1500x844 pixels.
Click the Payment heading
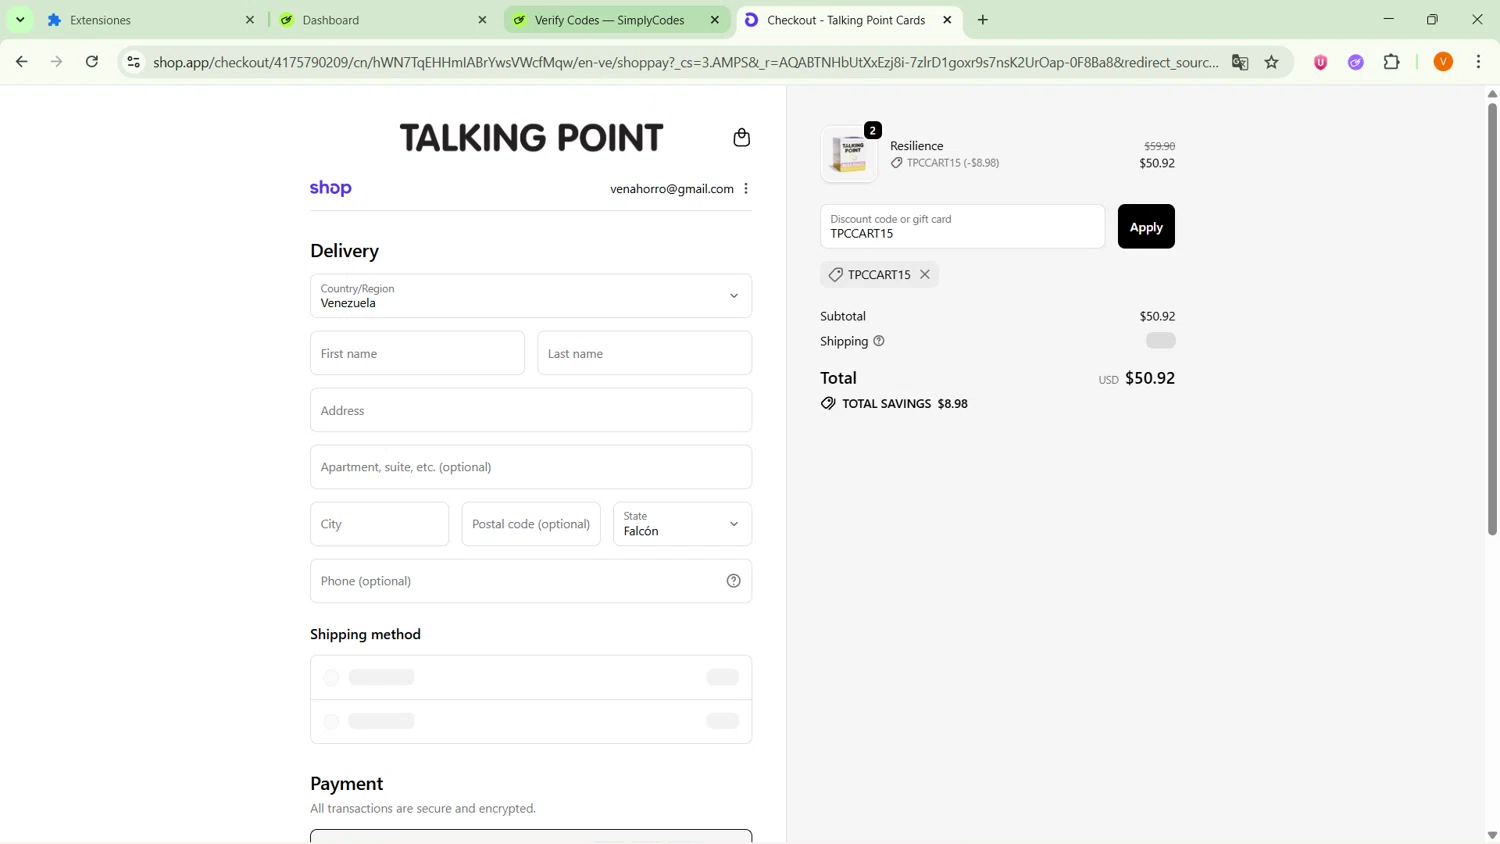(346, 783)
